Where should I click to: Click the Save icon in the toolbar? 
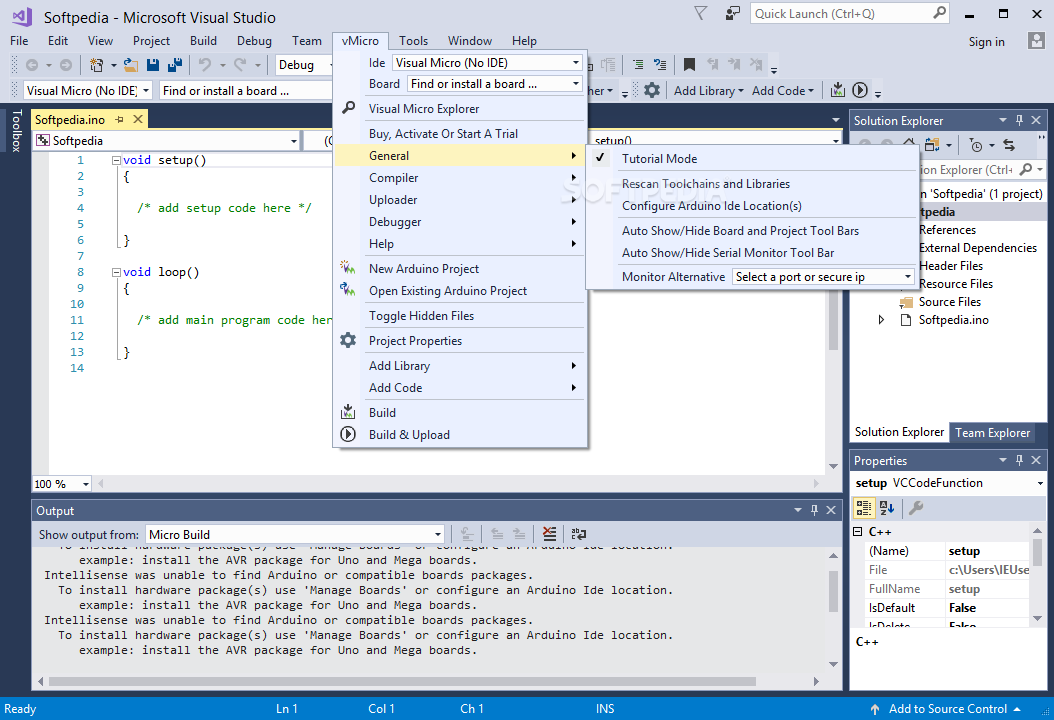pyautogui.click(x=153, y=65)
